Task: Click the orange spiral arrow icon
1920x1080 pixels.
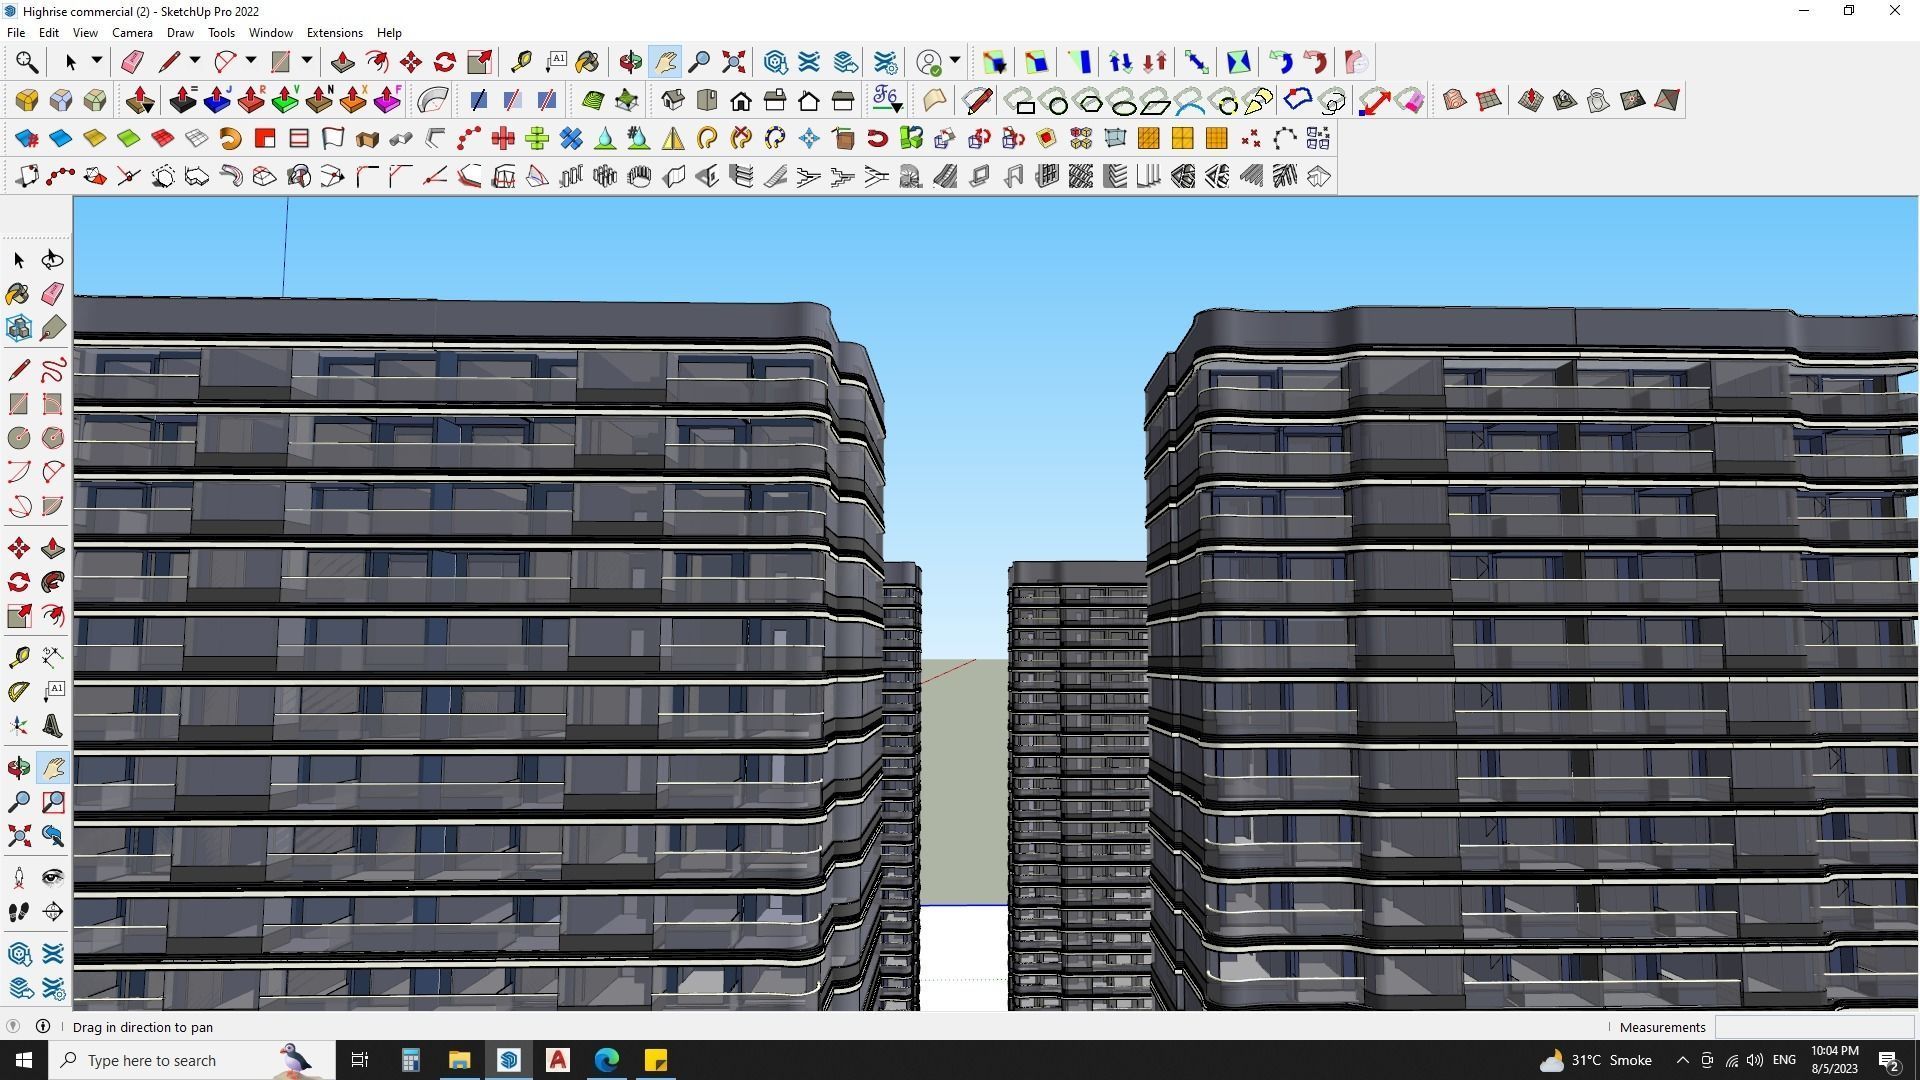Action: coord(231,138)
